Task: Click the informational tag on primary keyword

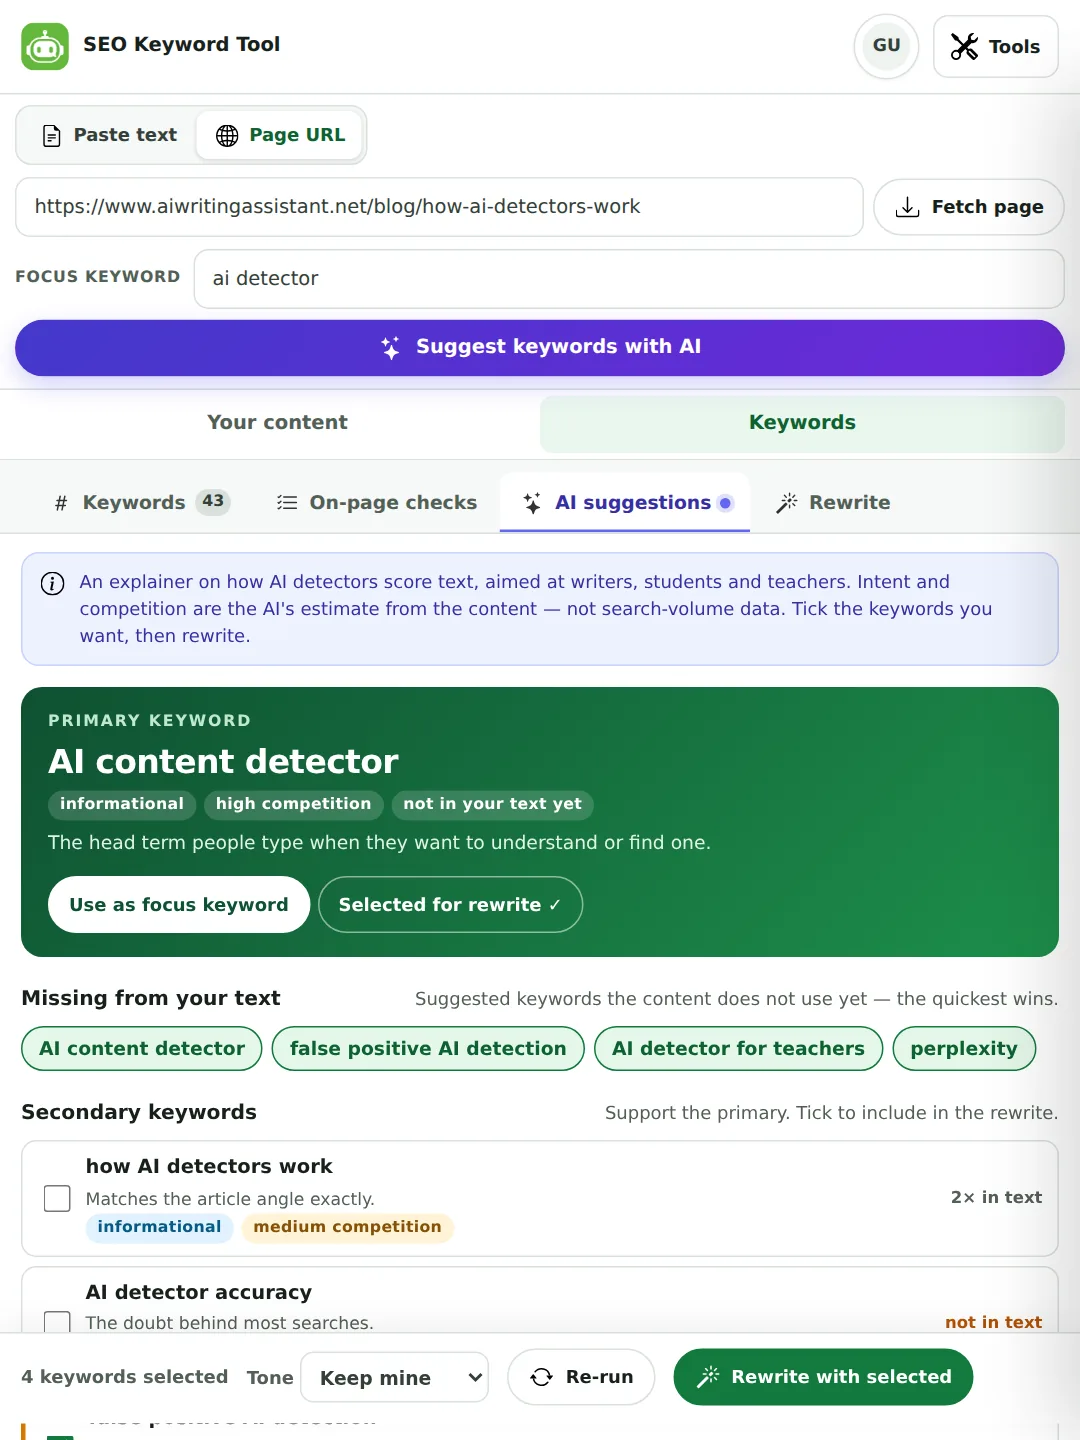Action: point(122,804)
